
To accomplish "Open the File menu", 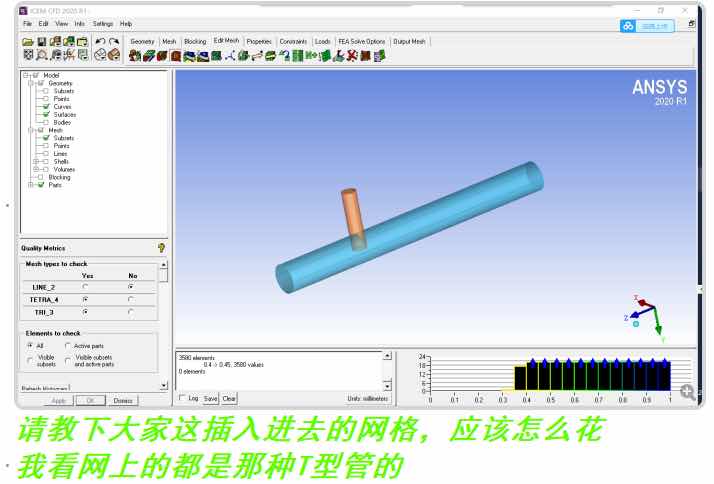I will click(28, 24).
